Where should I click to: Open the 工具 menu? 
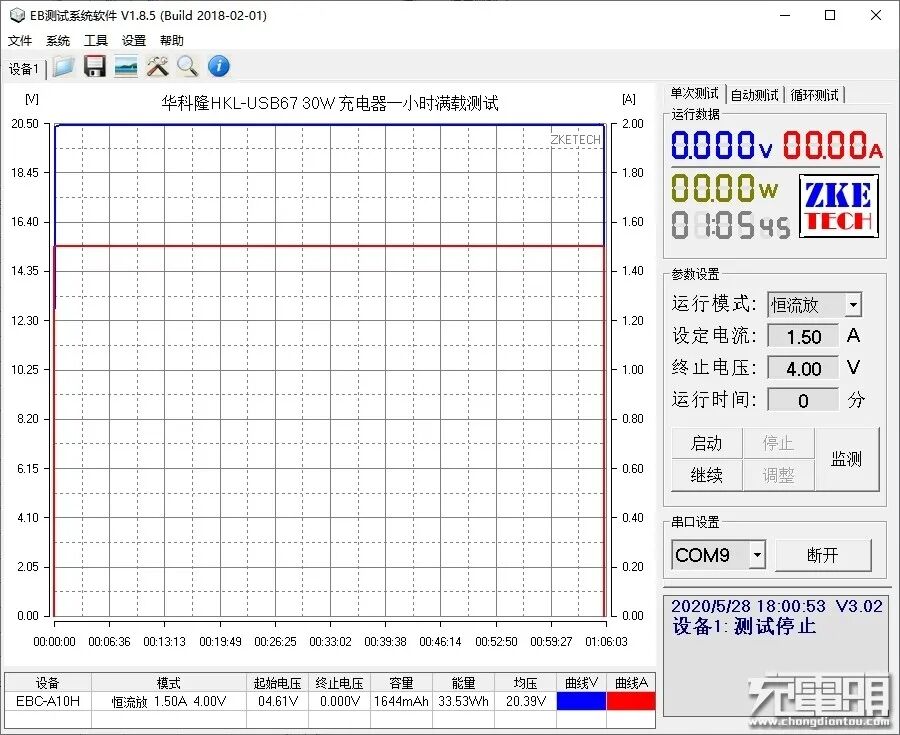click(x=96, y=41)
